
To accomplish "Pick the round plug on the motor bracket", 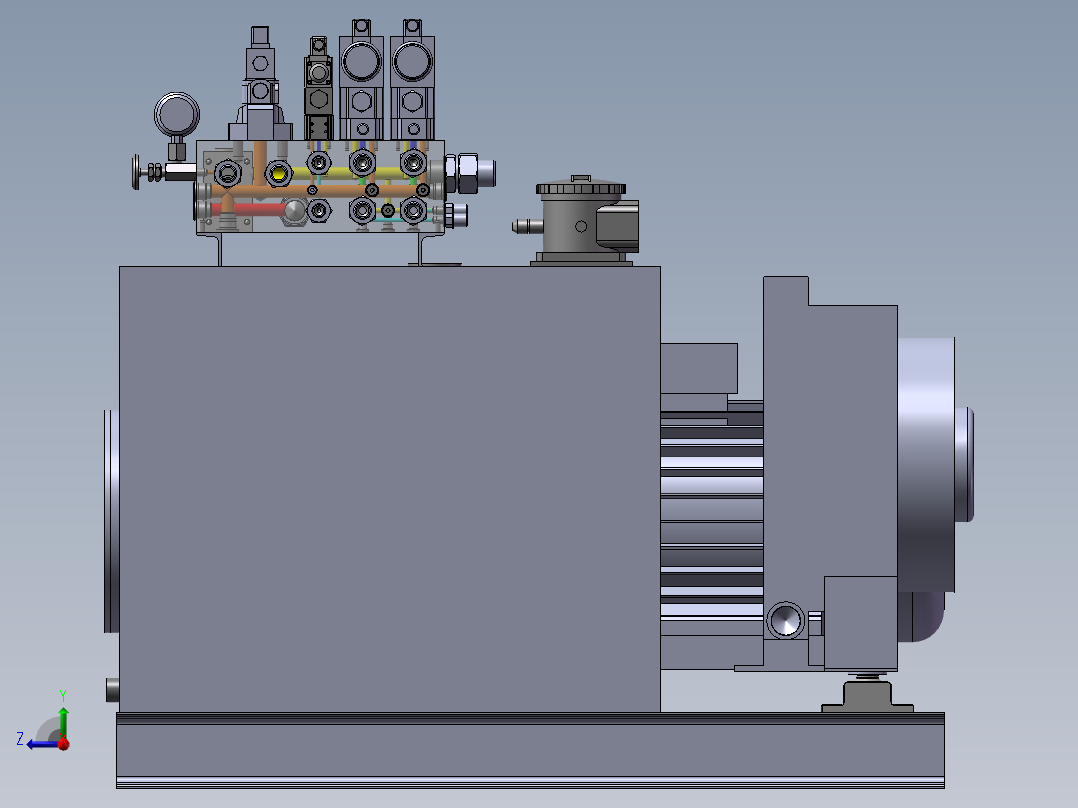I will pos(785,621).
